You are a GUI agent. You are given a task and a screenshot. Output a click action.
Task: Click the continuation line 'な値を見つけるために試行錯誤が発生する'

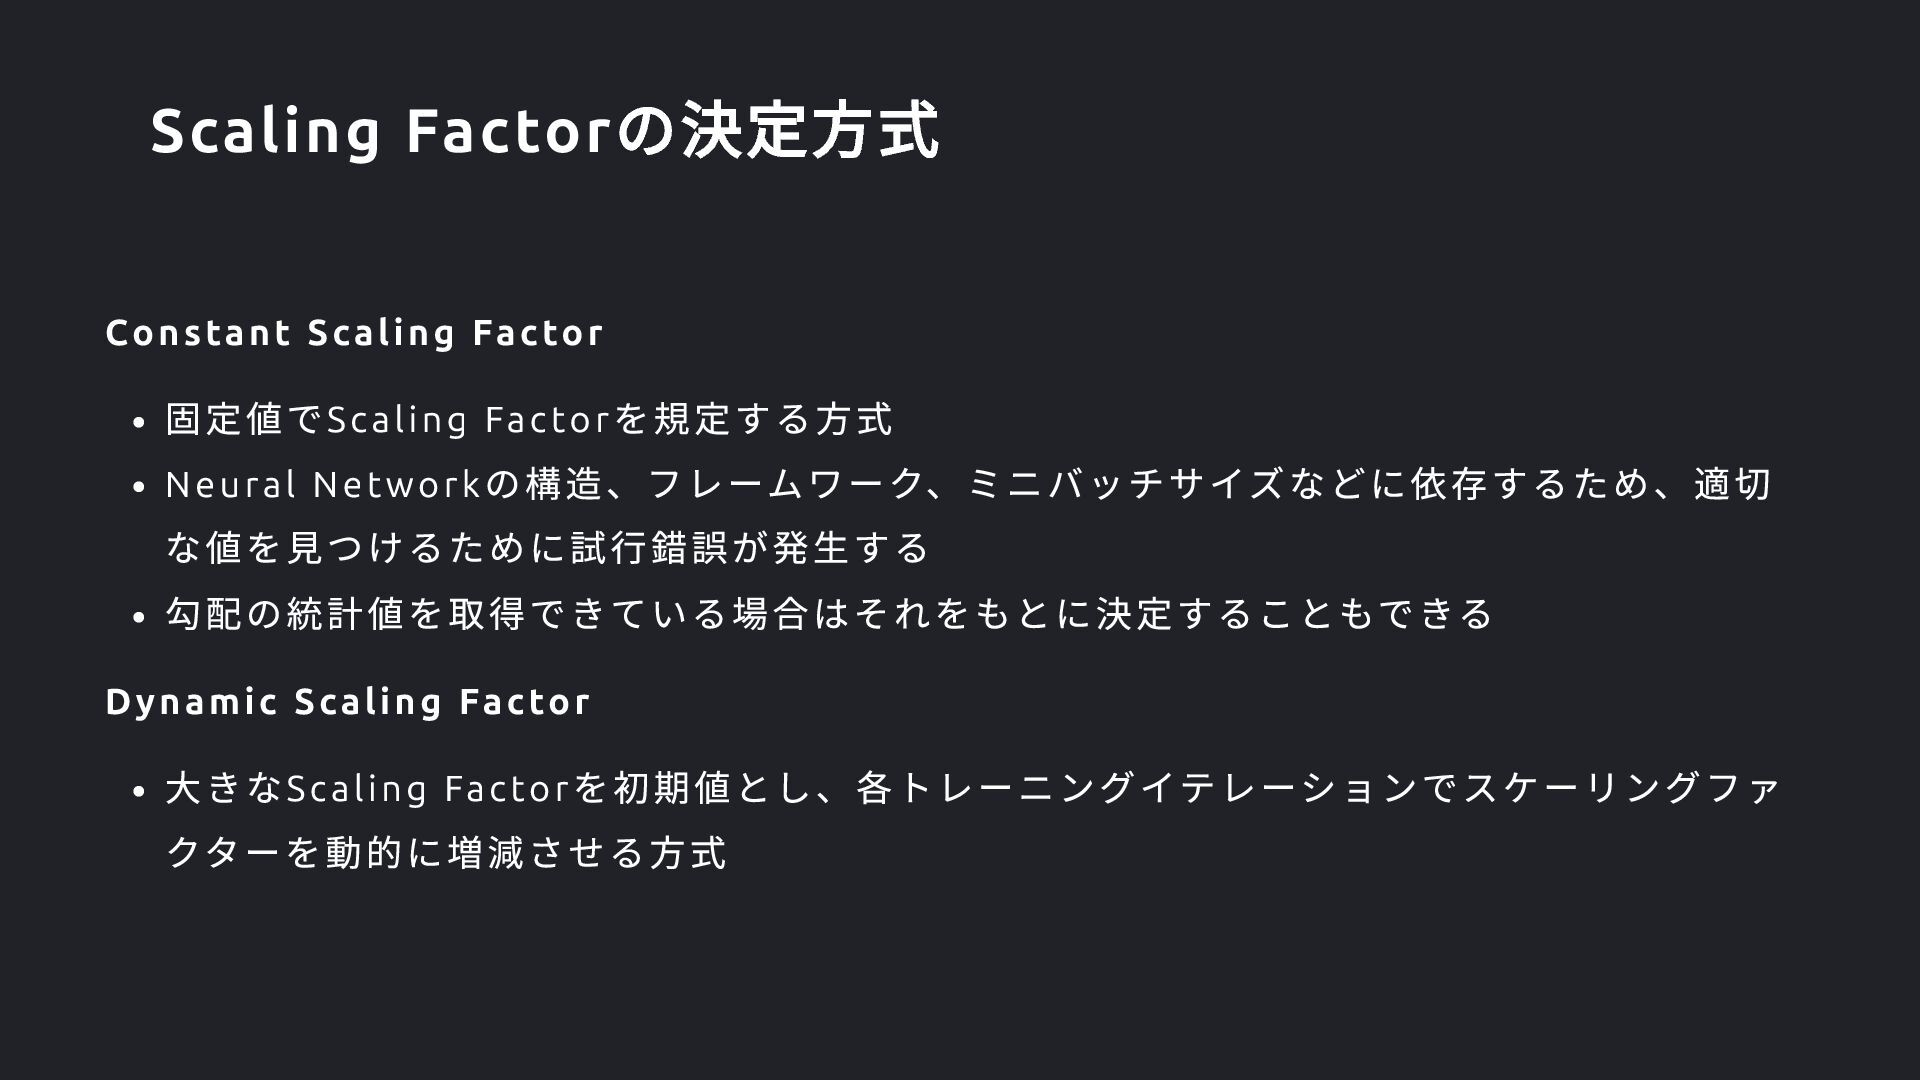click(548, 548)
